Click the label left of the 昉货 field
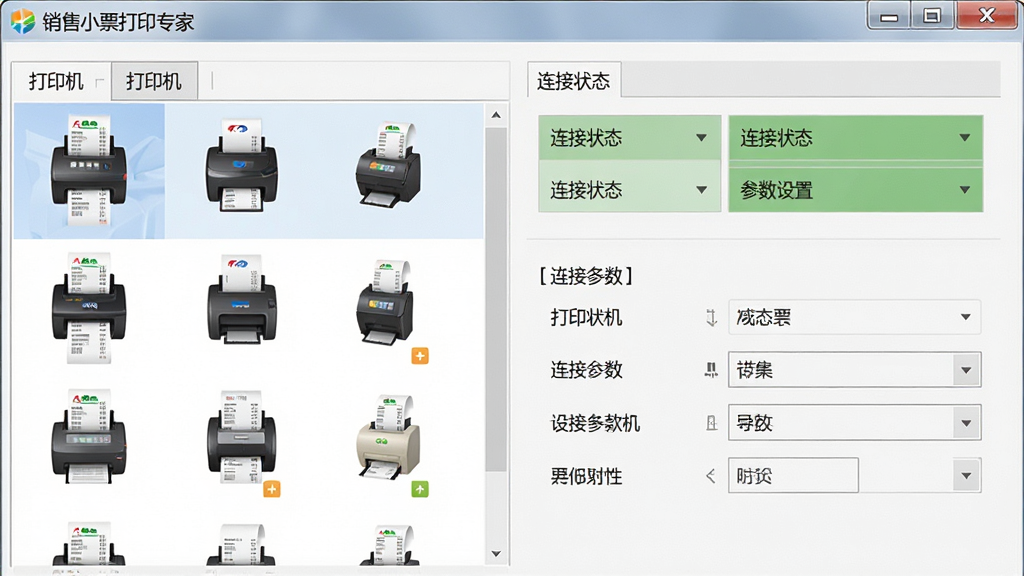This screenshot has width=1024, height=576. (x=586, y=476)
